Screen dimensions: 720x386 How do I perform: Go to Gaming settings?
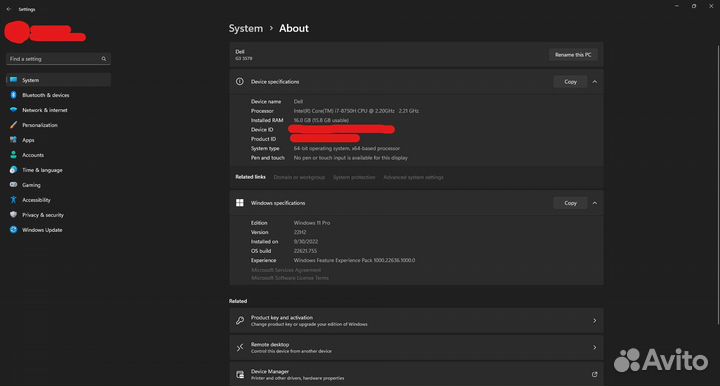[x=58, y=185]
